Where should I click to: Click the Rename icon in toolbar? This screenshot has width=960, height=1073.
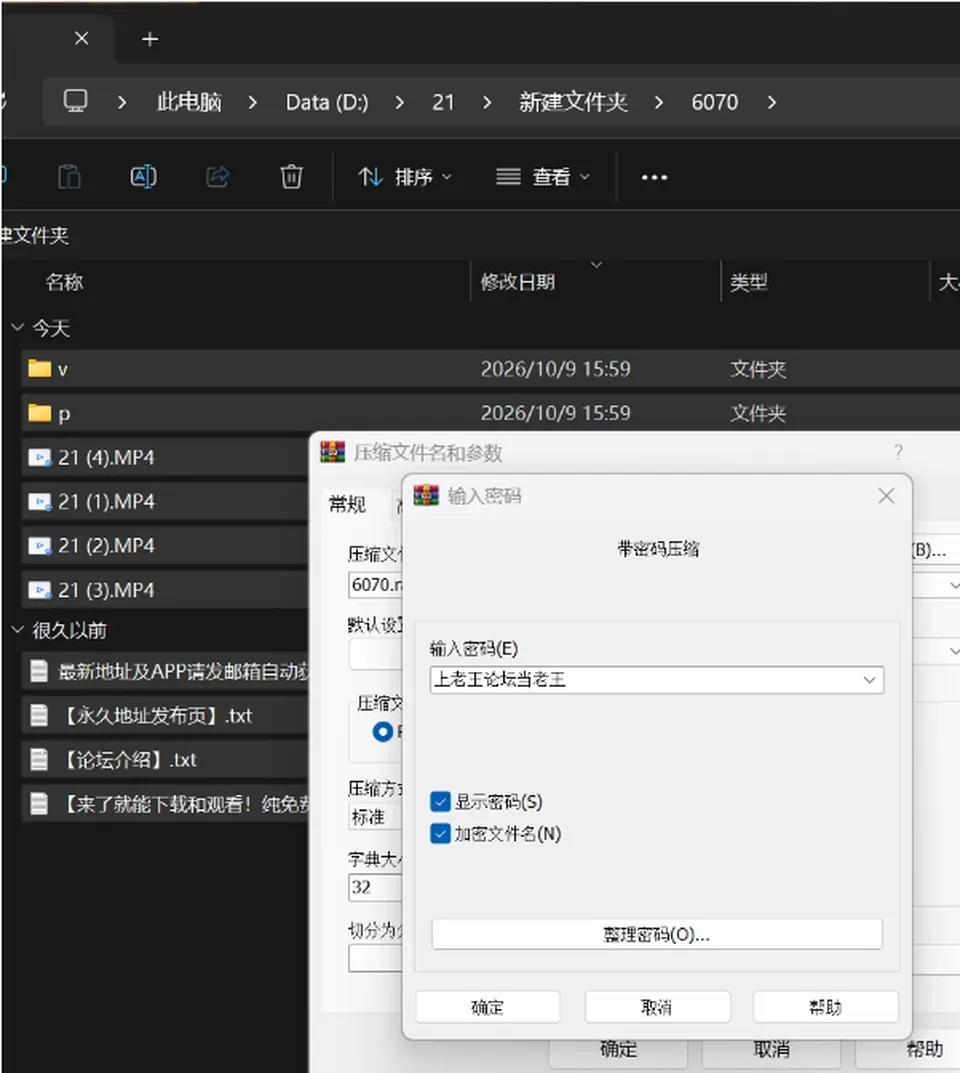pos(143,177)
